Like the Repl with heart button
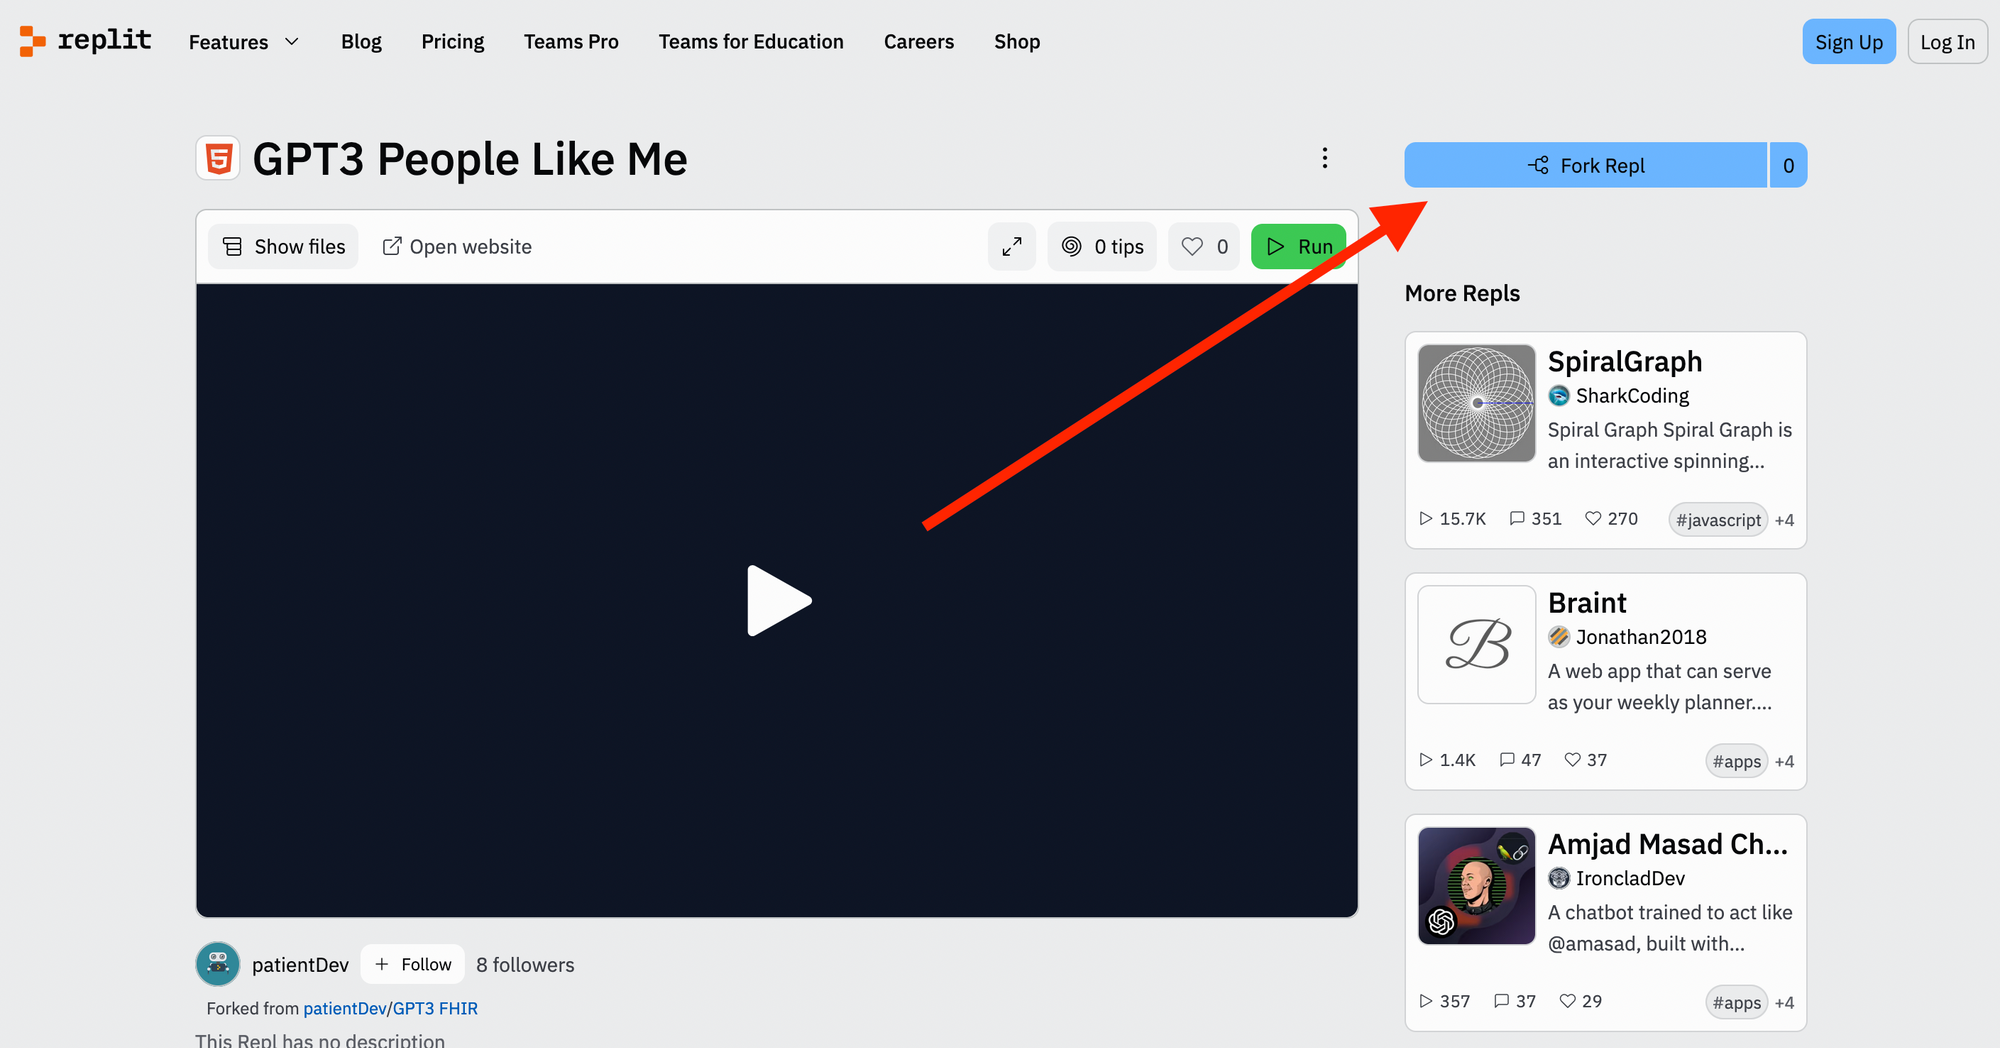Image resolution: width=2000 pixels, height=1048 pixels. [1204, 247]
